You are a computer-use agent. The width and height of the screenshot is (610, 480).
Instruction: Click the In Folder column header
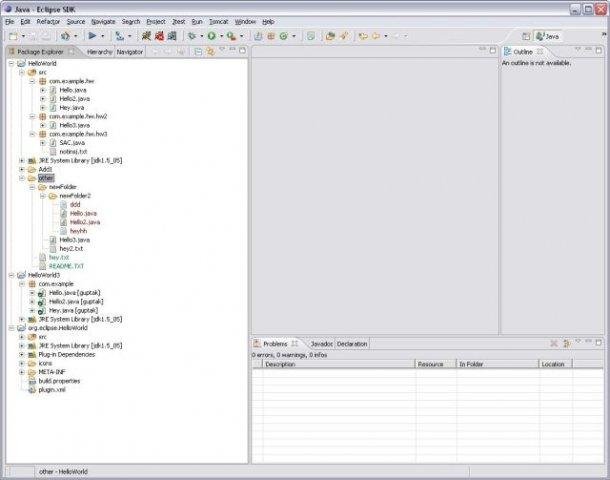tap(497, 364)
